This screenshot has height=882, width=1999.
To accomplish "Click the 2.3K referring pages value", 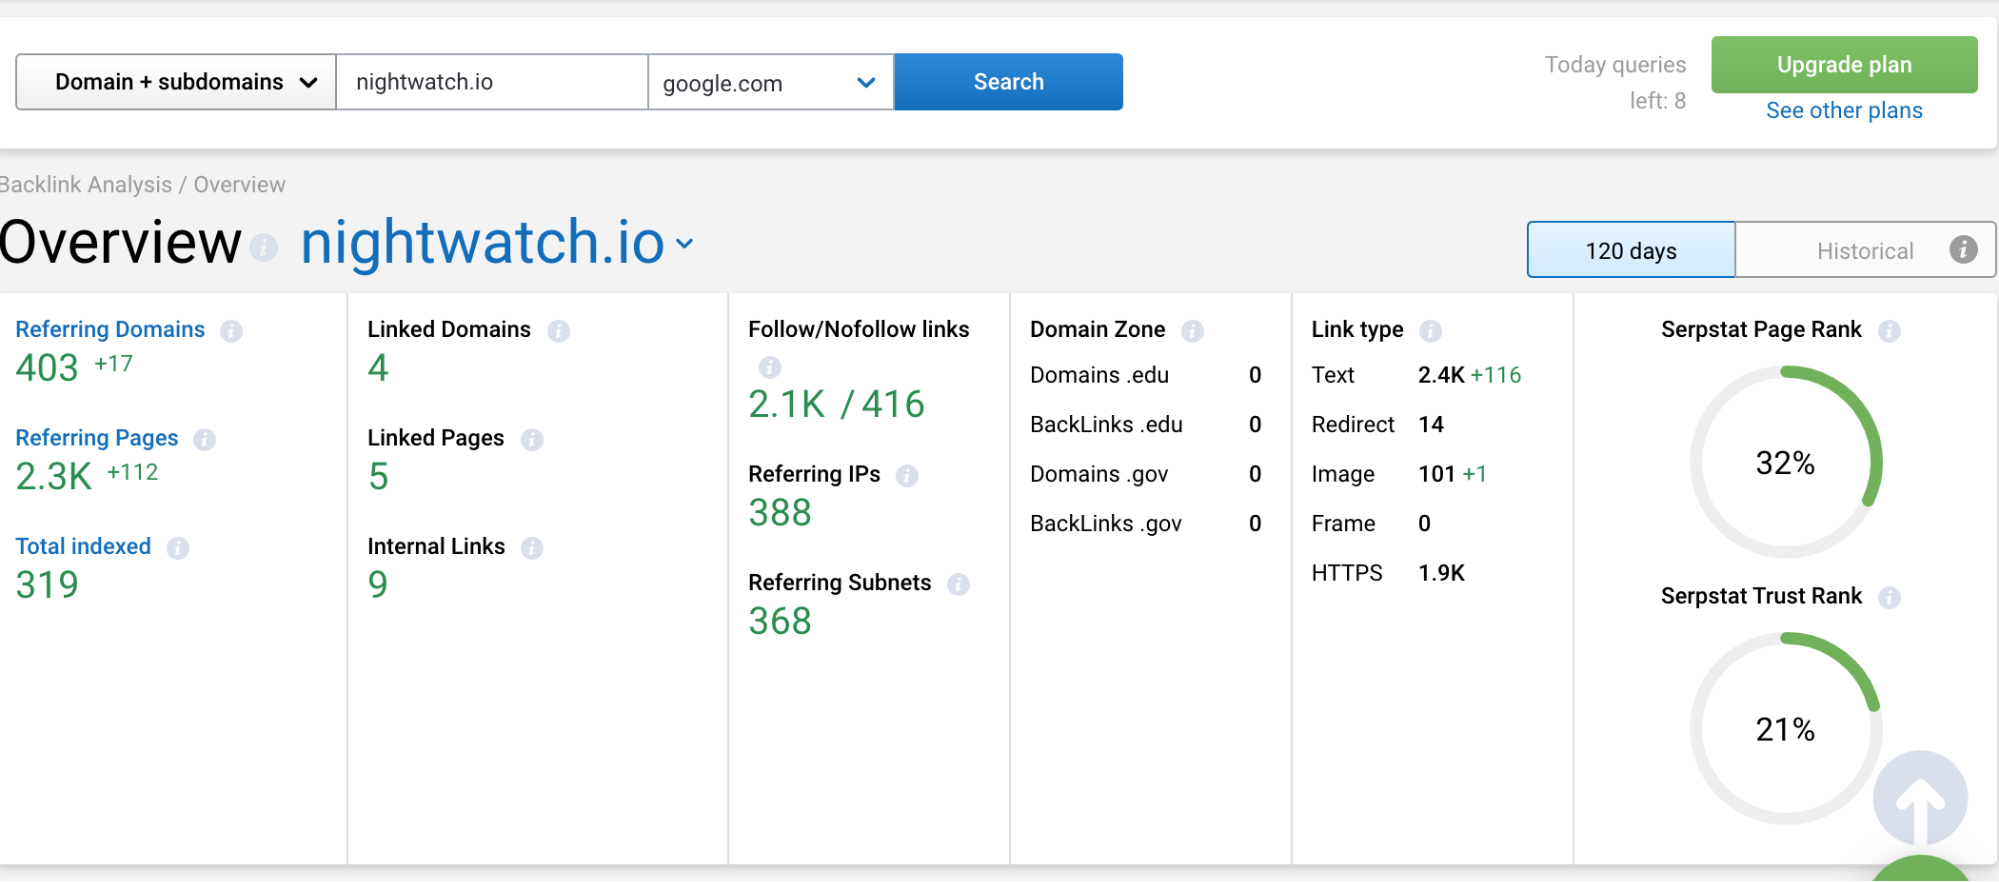I will tap(54, 477).
